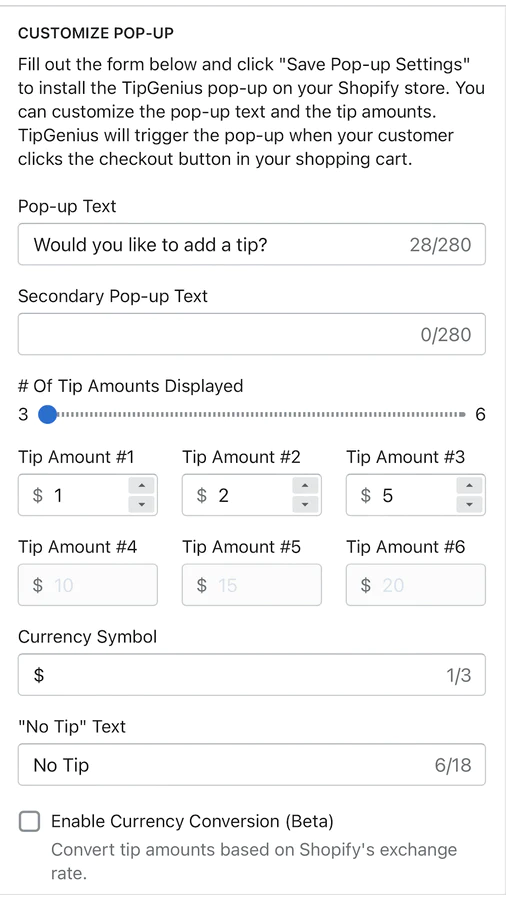Decrease Tip Amount #1 with down arrow
506x900 pixels.
coord(142,505)
